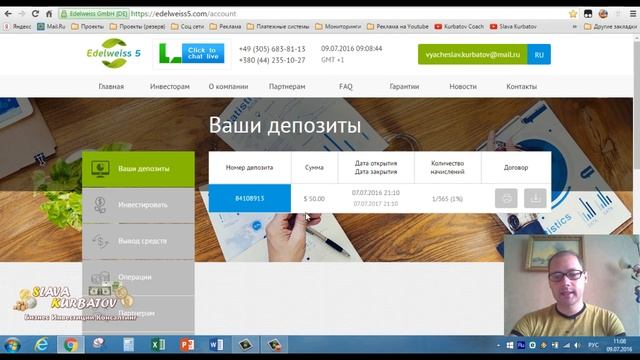This screenshot has height=360, width=640.
Task: Click the print contract icon
Action: 506,198
